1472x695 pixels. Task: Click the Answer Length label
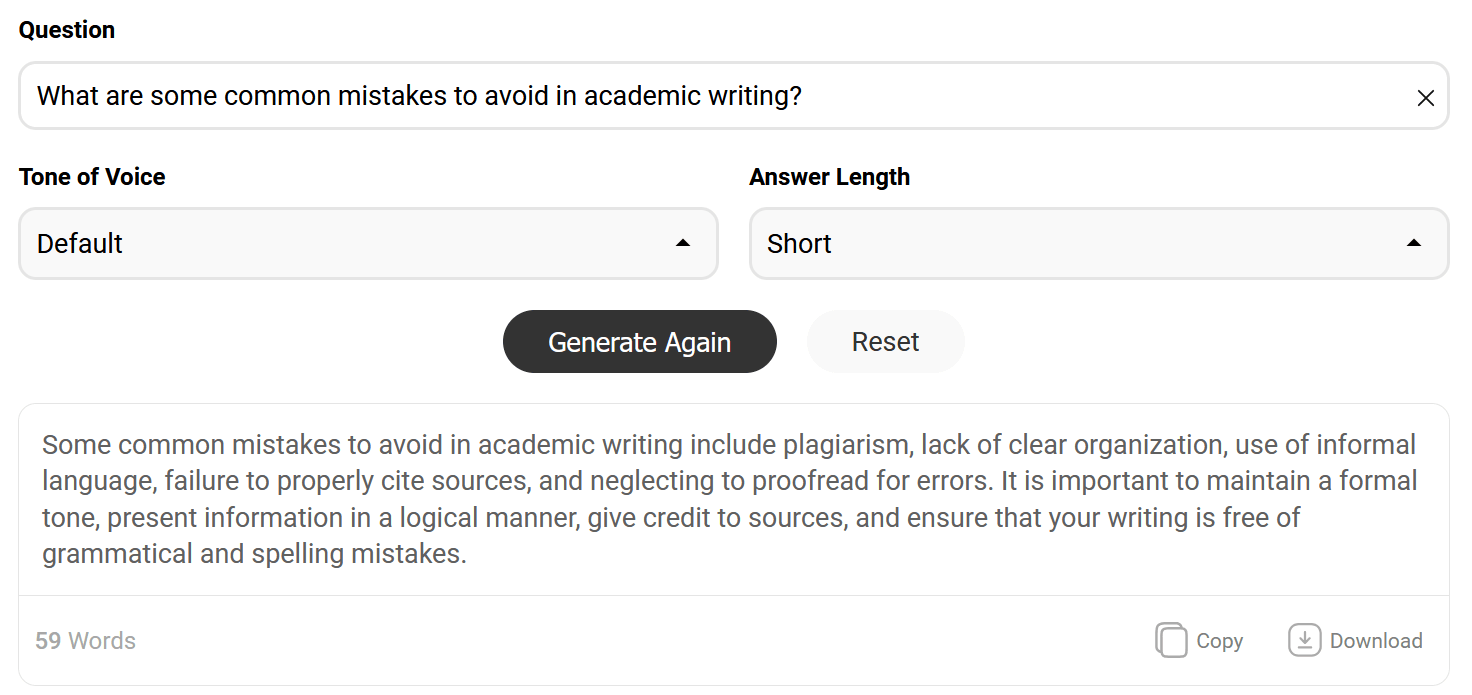(829, 177)
